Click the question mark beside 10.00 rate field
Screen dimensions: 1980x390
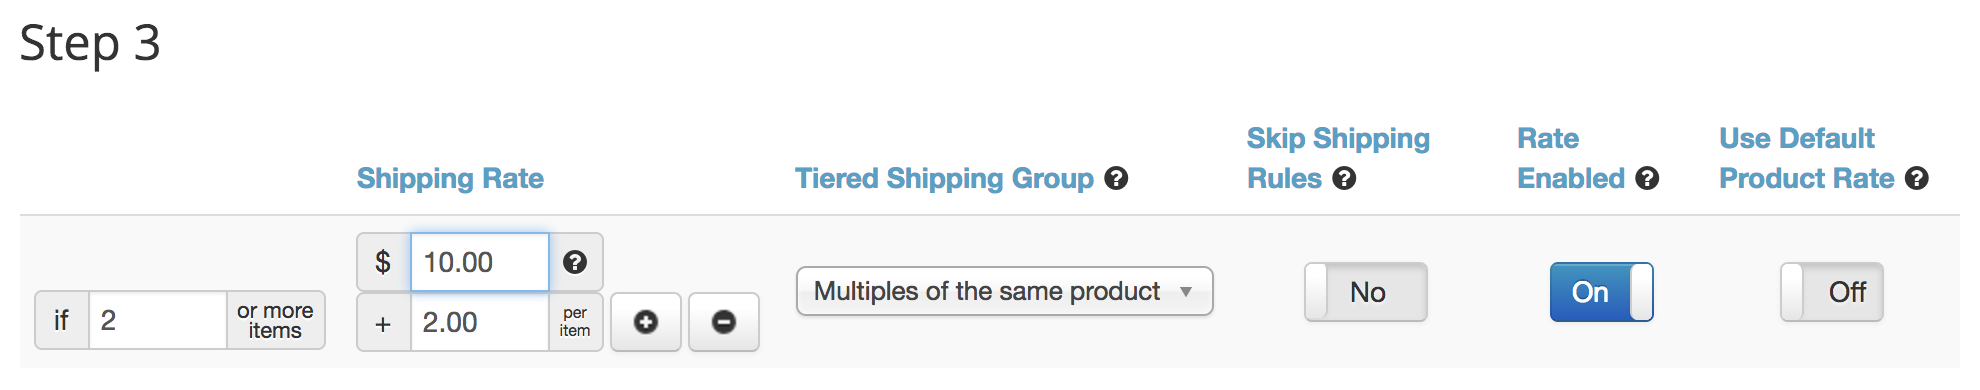[575, 262]
